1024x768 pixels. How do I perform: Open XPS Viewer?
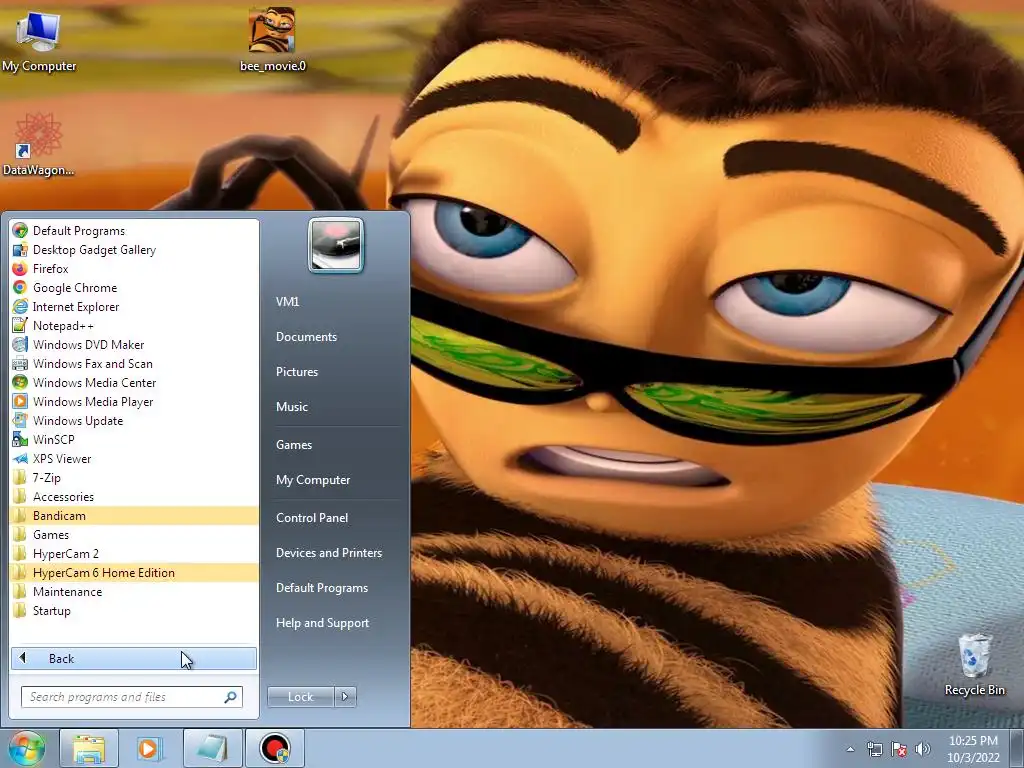[134, 458]
